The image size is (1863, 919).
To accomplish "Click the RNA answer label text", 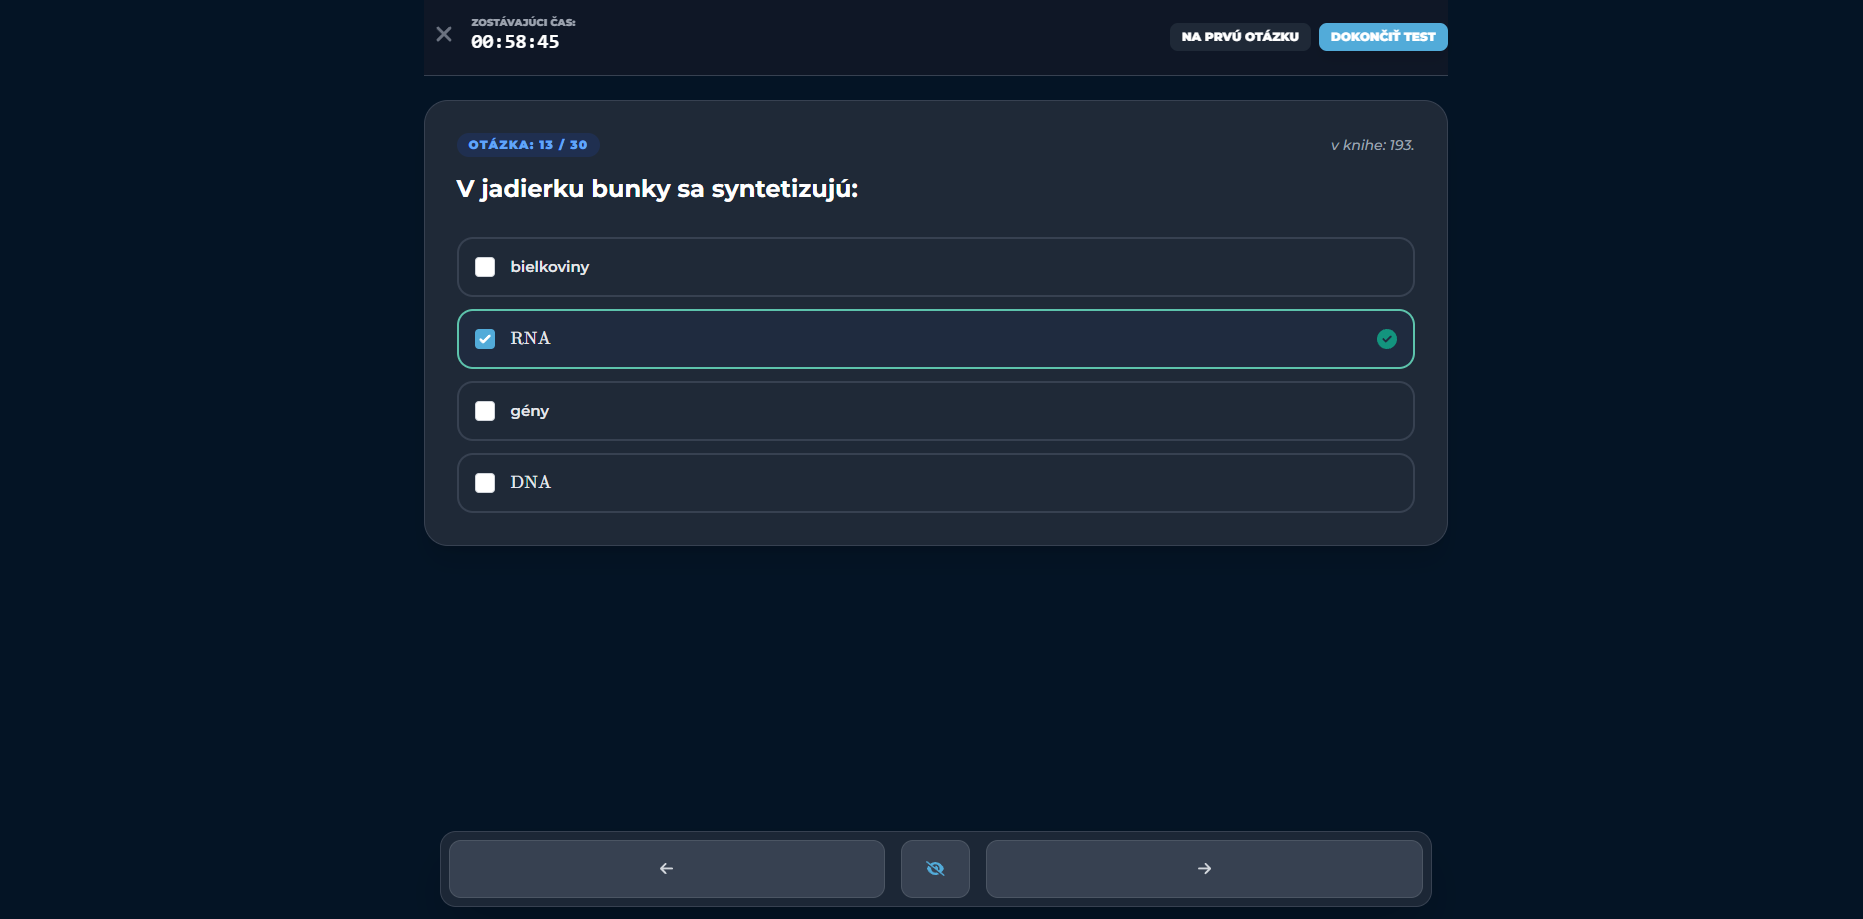I will click(x=530, y=339).
